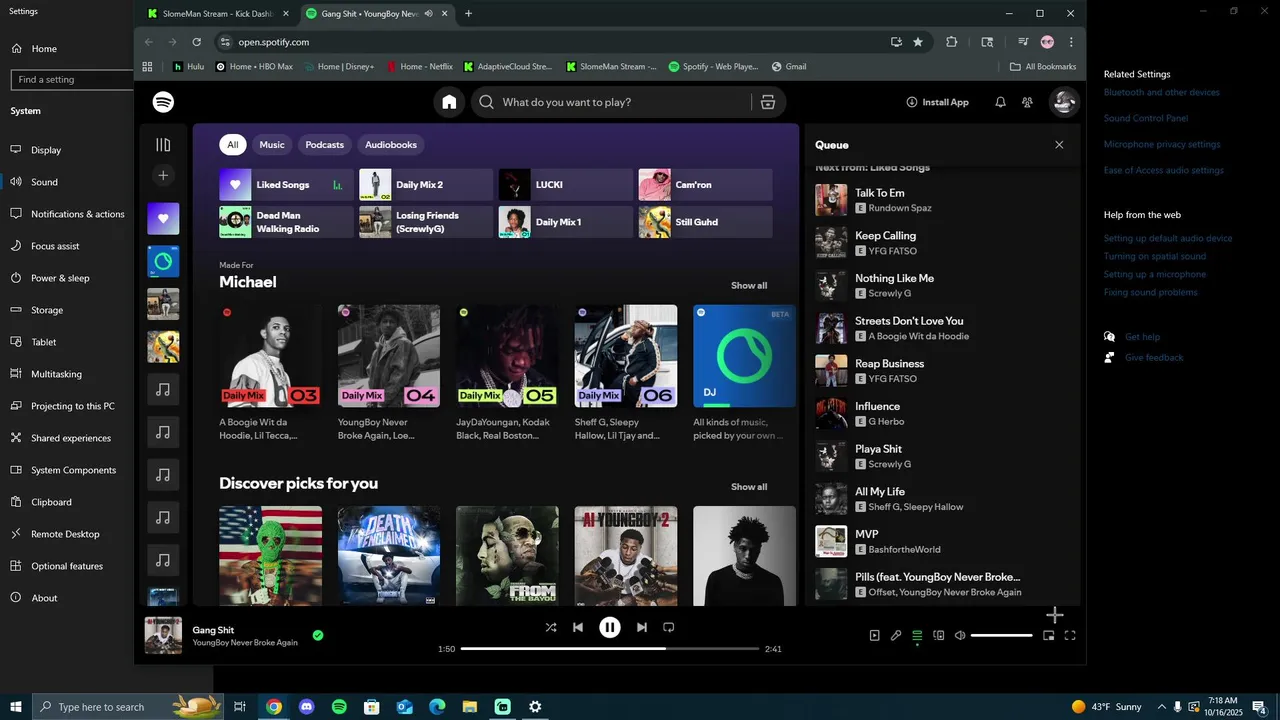The width and height of the screenshot is (1280, 720).
Task: Show all Made For Michael mixes
Action: 749,286
